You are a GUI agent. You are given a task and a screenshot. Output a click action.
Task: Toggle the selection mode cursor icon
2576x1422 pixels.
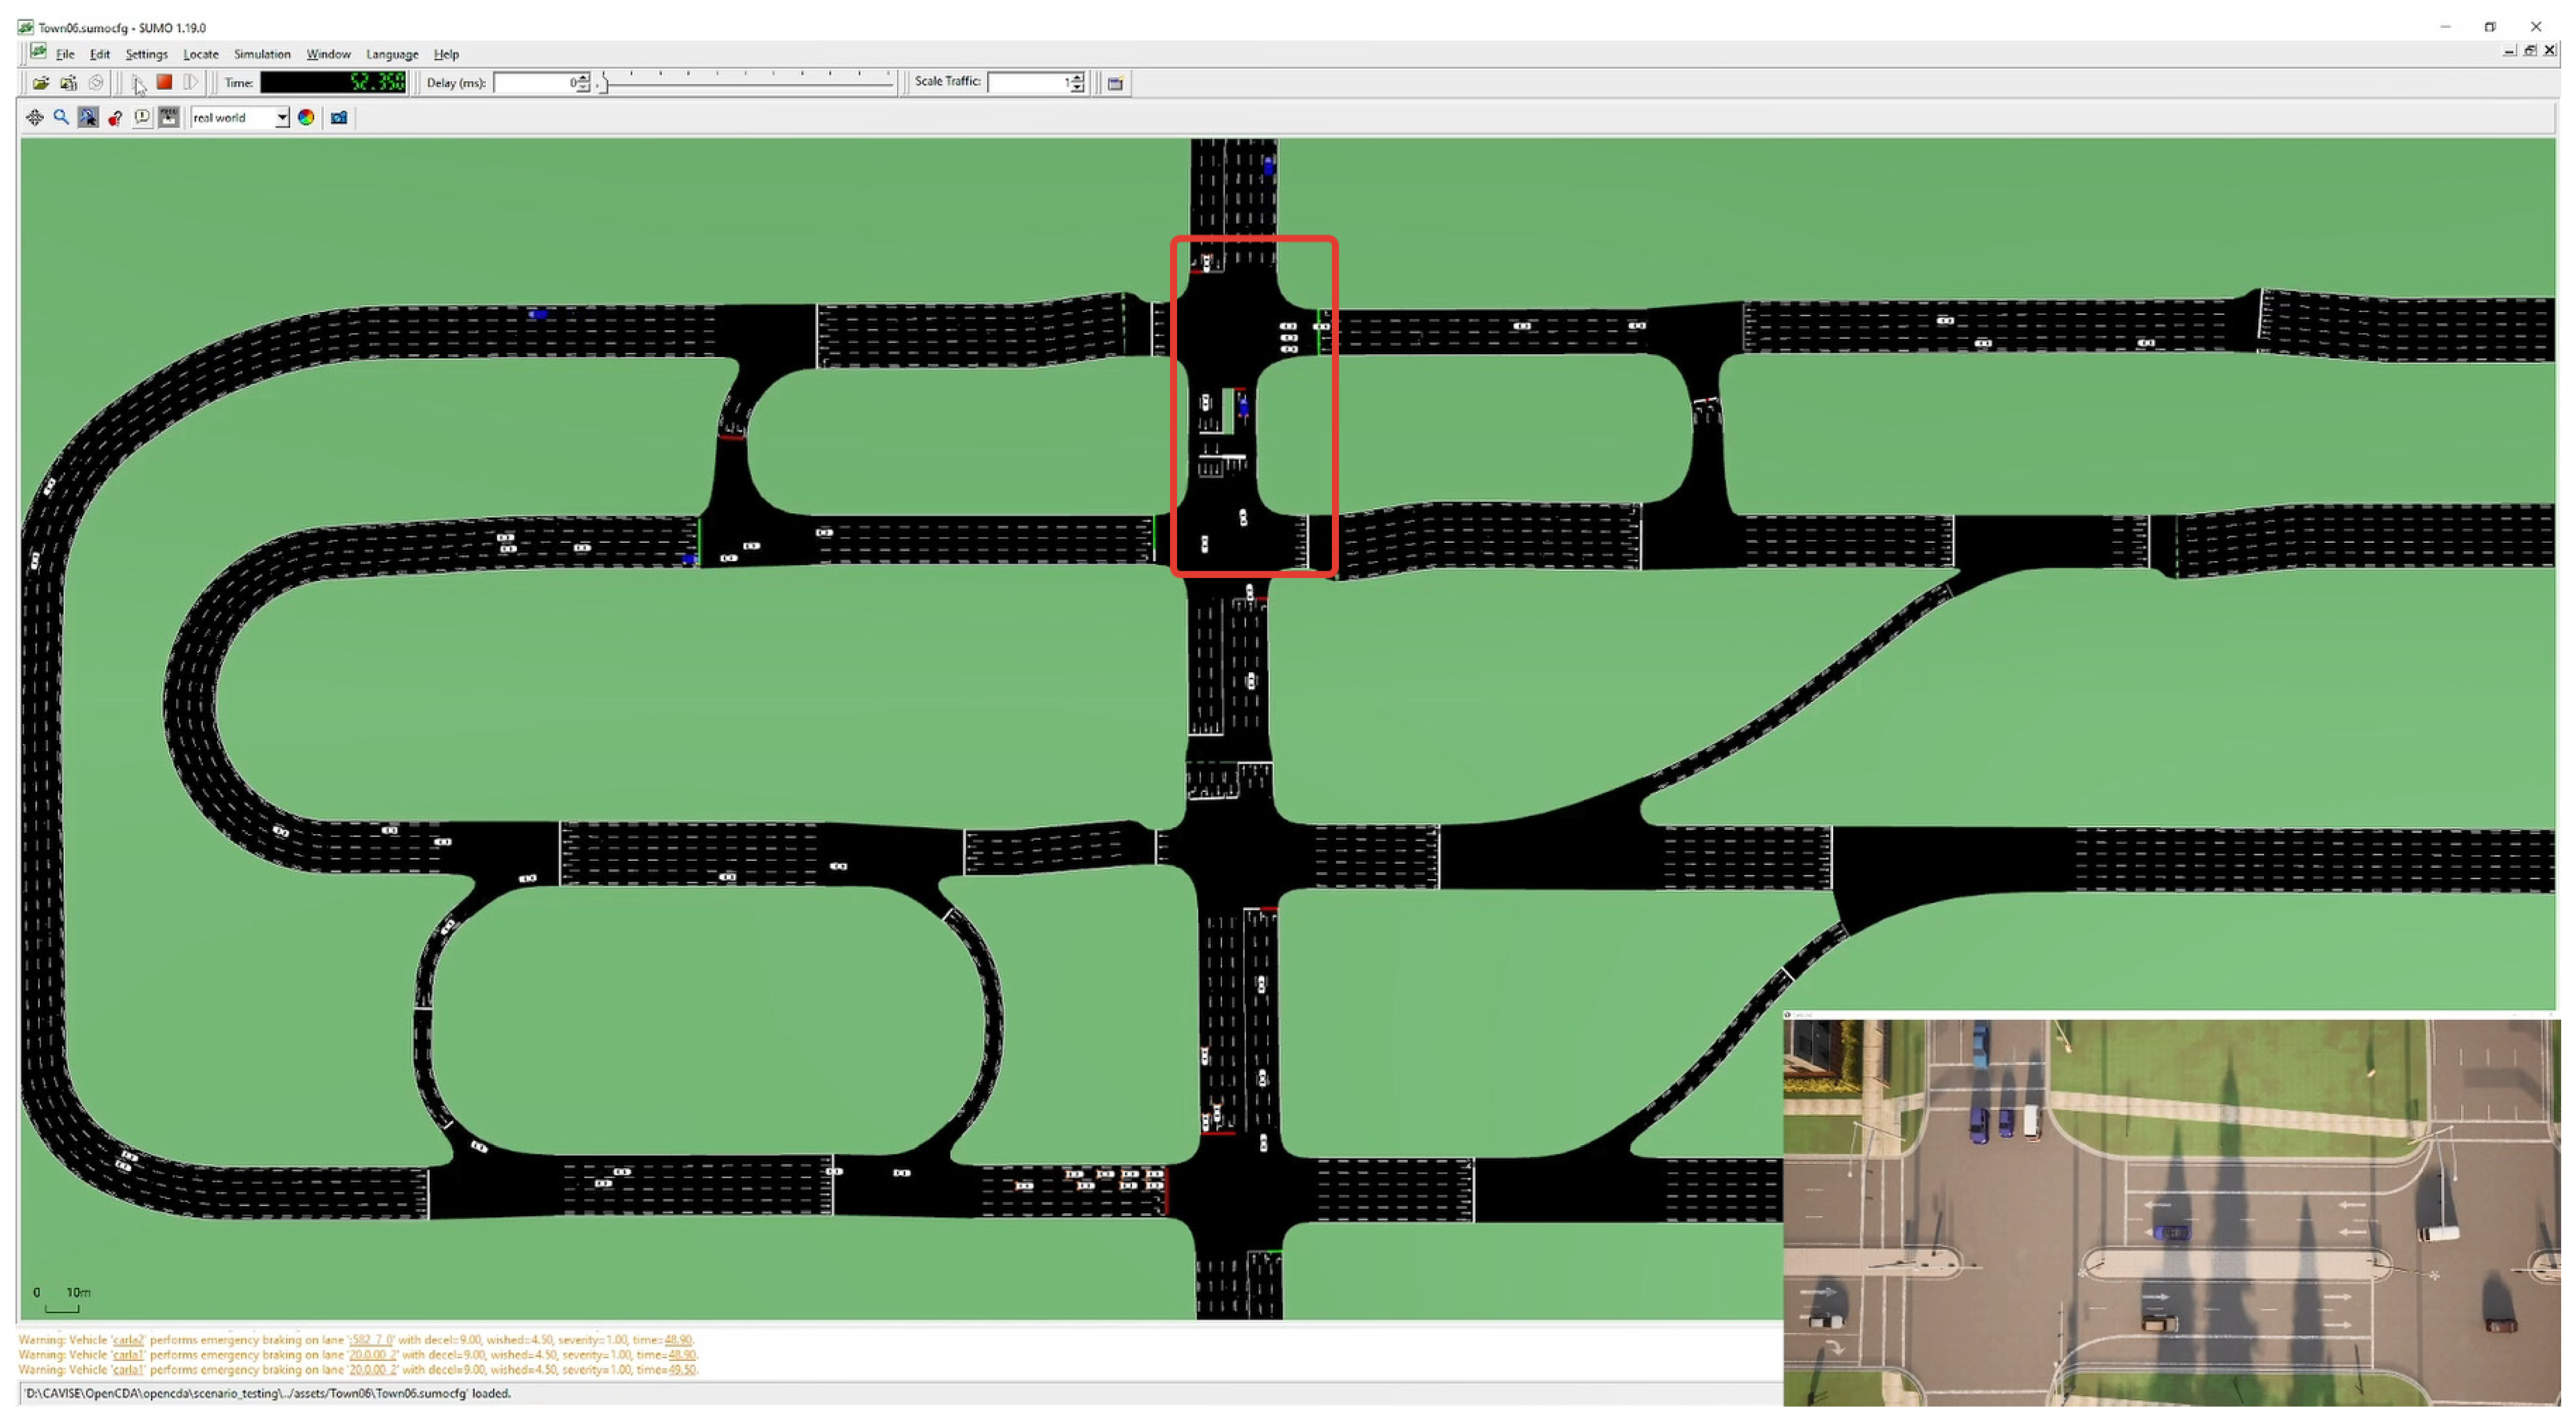[x=88, y=118]
